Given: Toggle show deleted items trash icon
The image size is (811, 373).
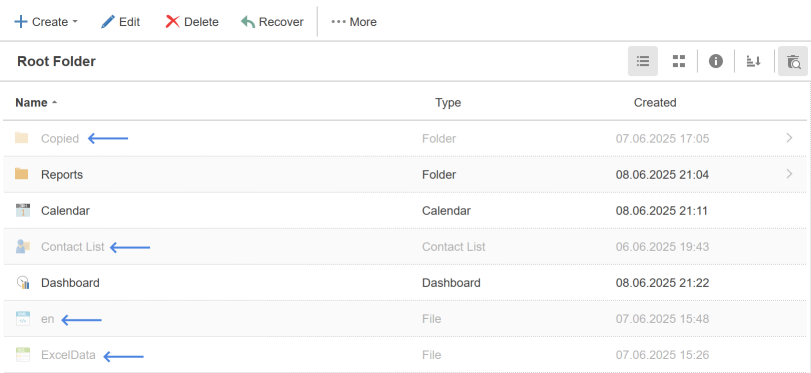Looking at the screenshot, I should 793,61.
